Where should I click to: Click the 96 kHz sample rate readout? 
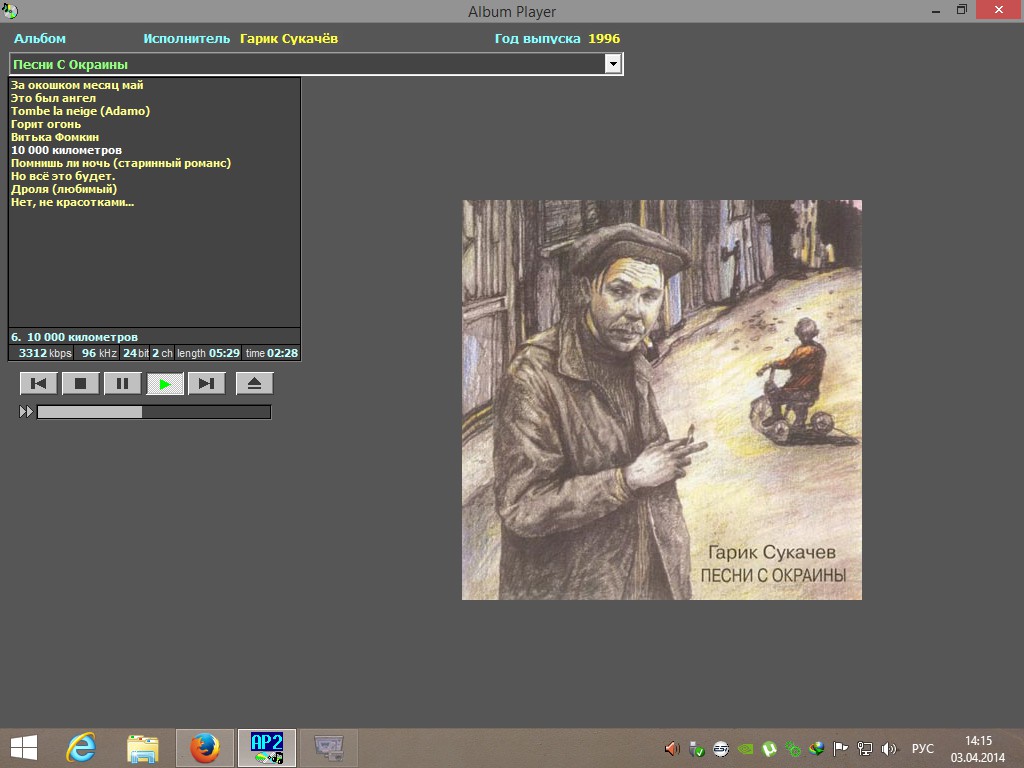point(99,353)
